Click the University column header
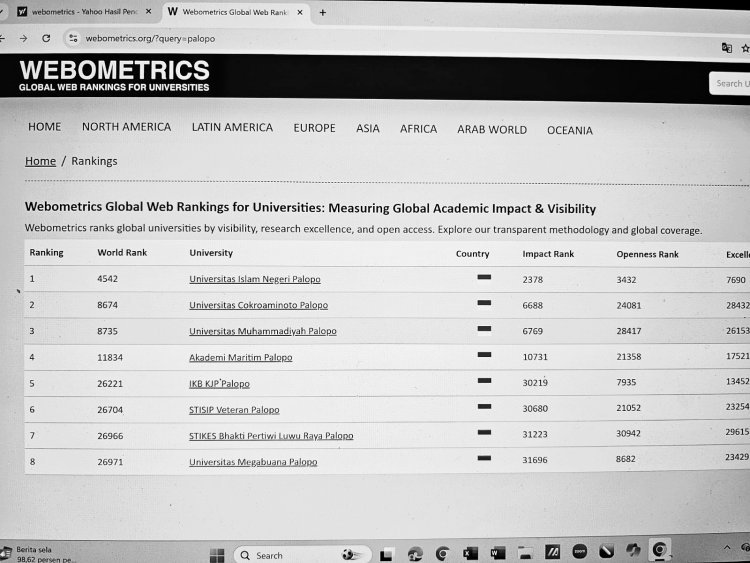 (x=211, y=253)
